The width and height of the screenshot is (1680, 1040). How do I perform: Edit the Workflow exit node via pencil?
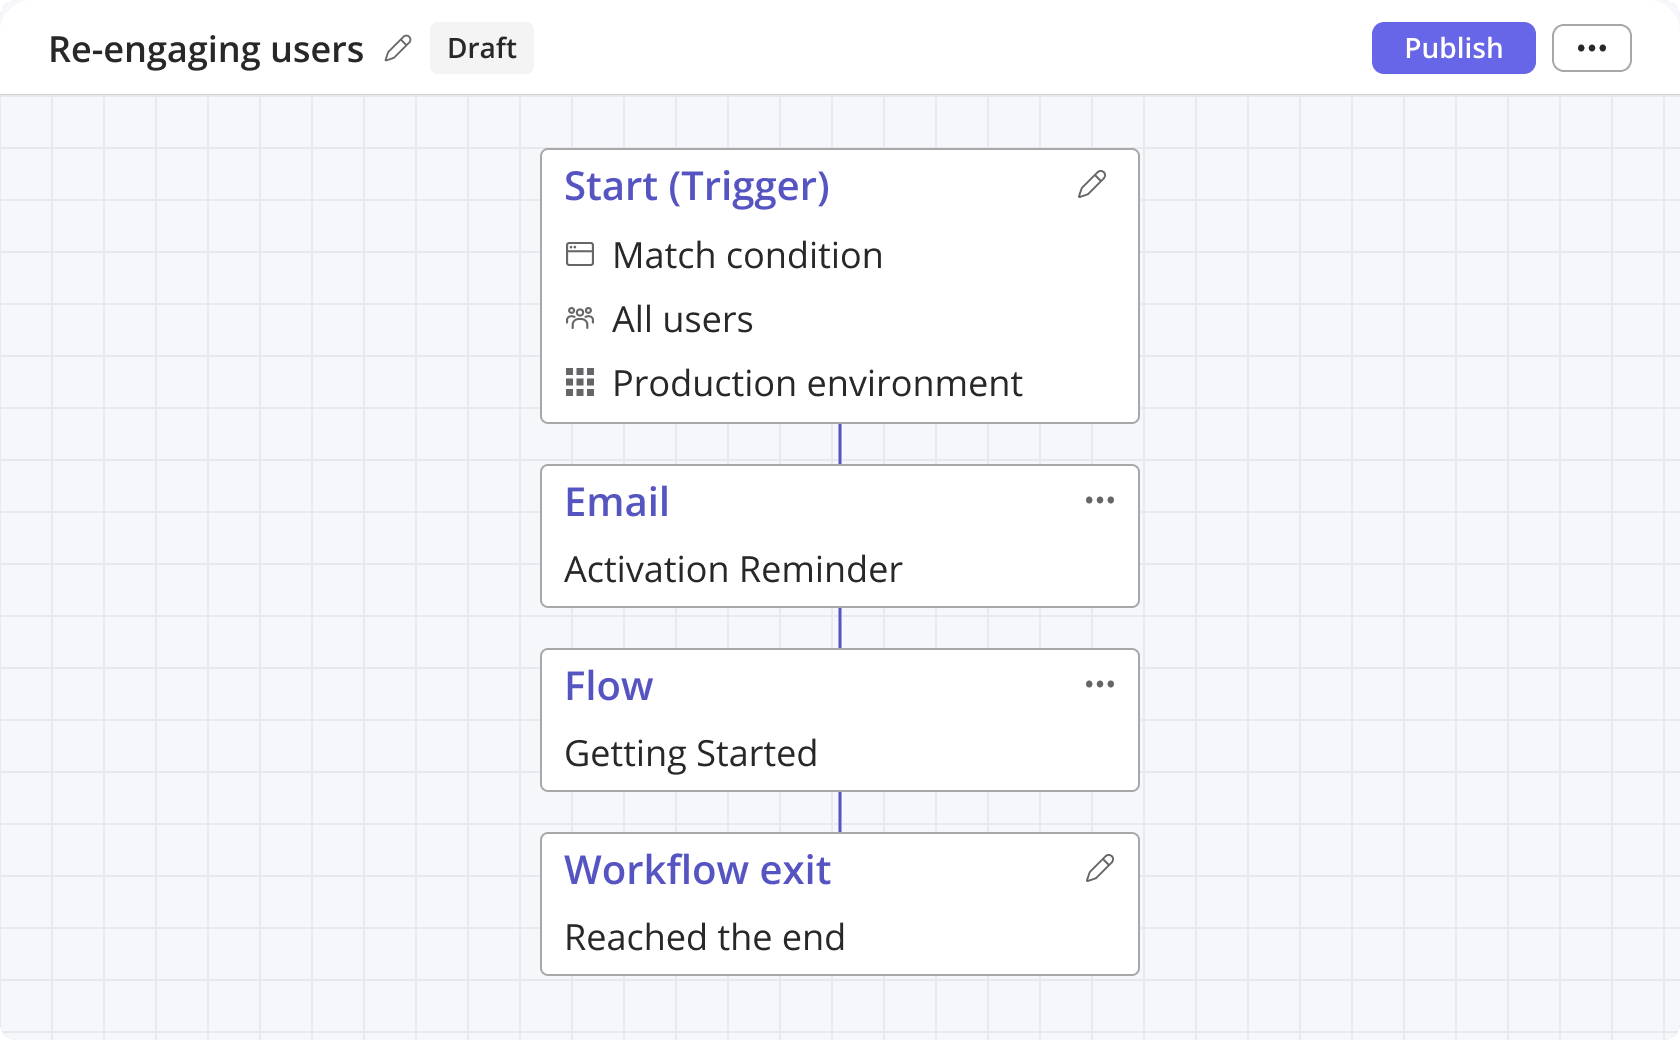pyautogui.click(x=1100, y=868)
